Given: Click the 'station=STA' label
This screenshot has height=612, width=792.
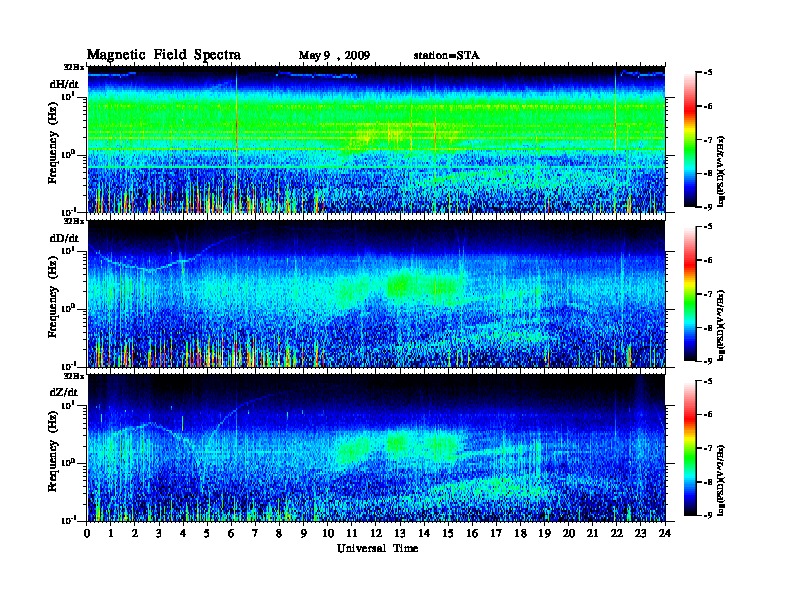Looking at the screenshot, I should coord(447,55).
